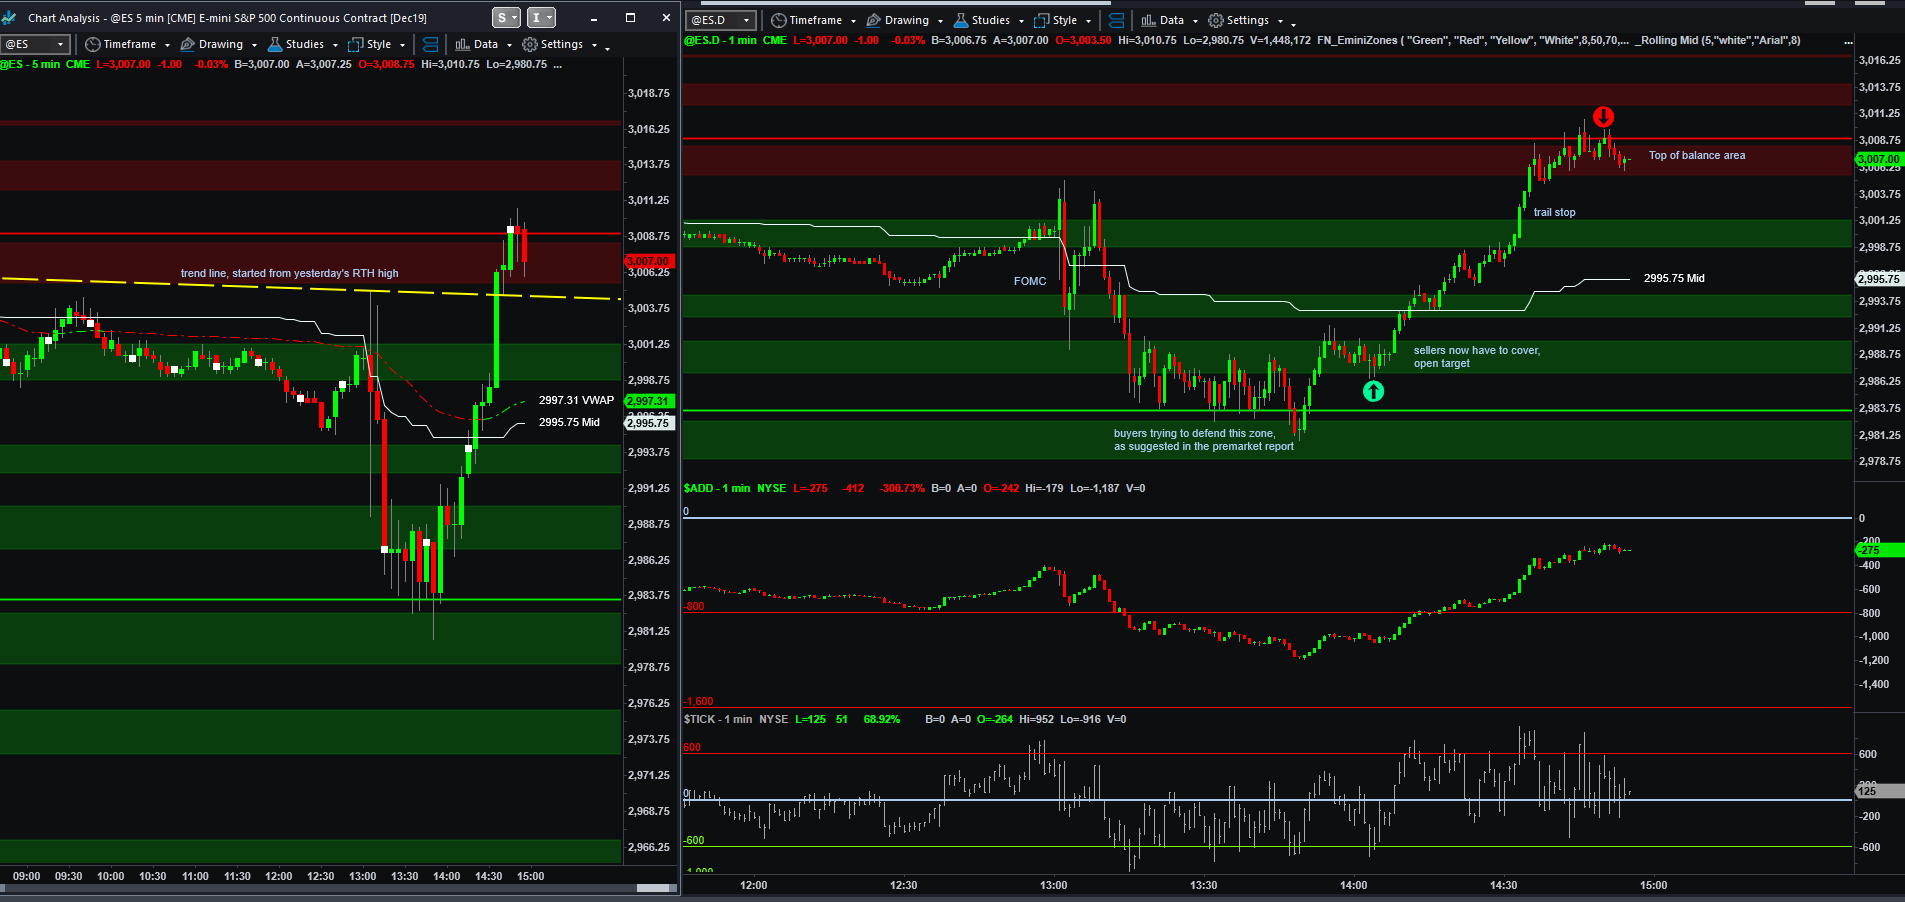
Task: Open toolbar overflow arrow in @ES.D window
Action: click(1293, 24)
